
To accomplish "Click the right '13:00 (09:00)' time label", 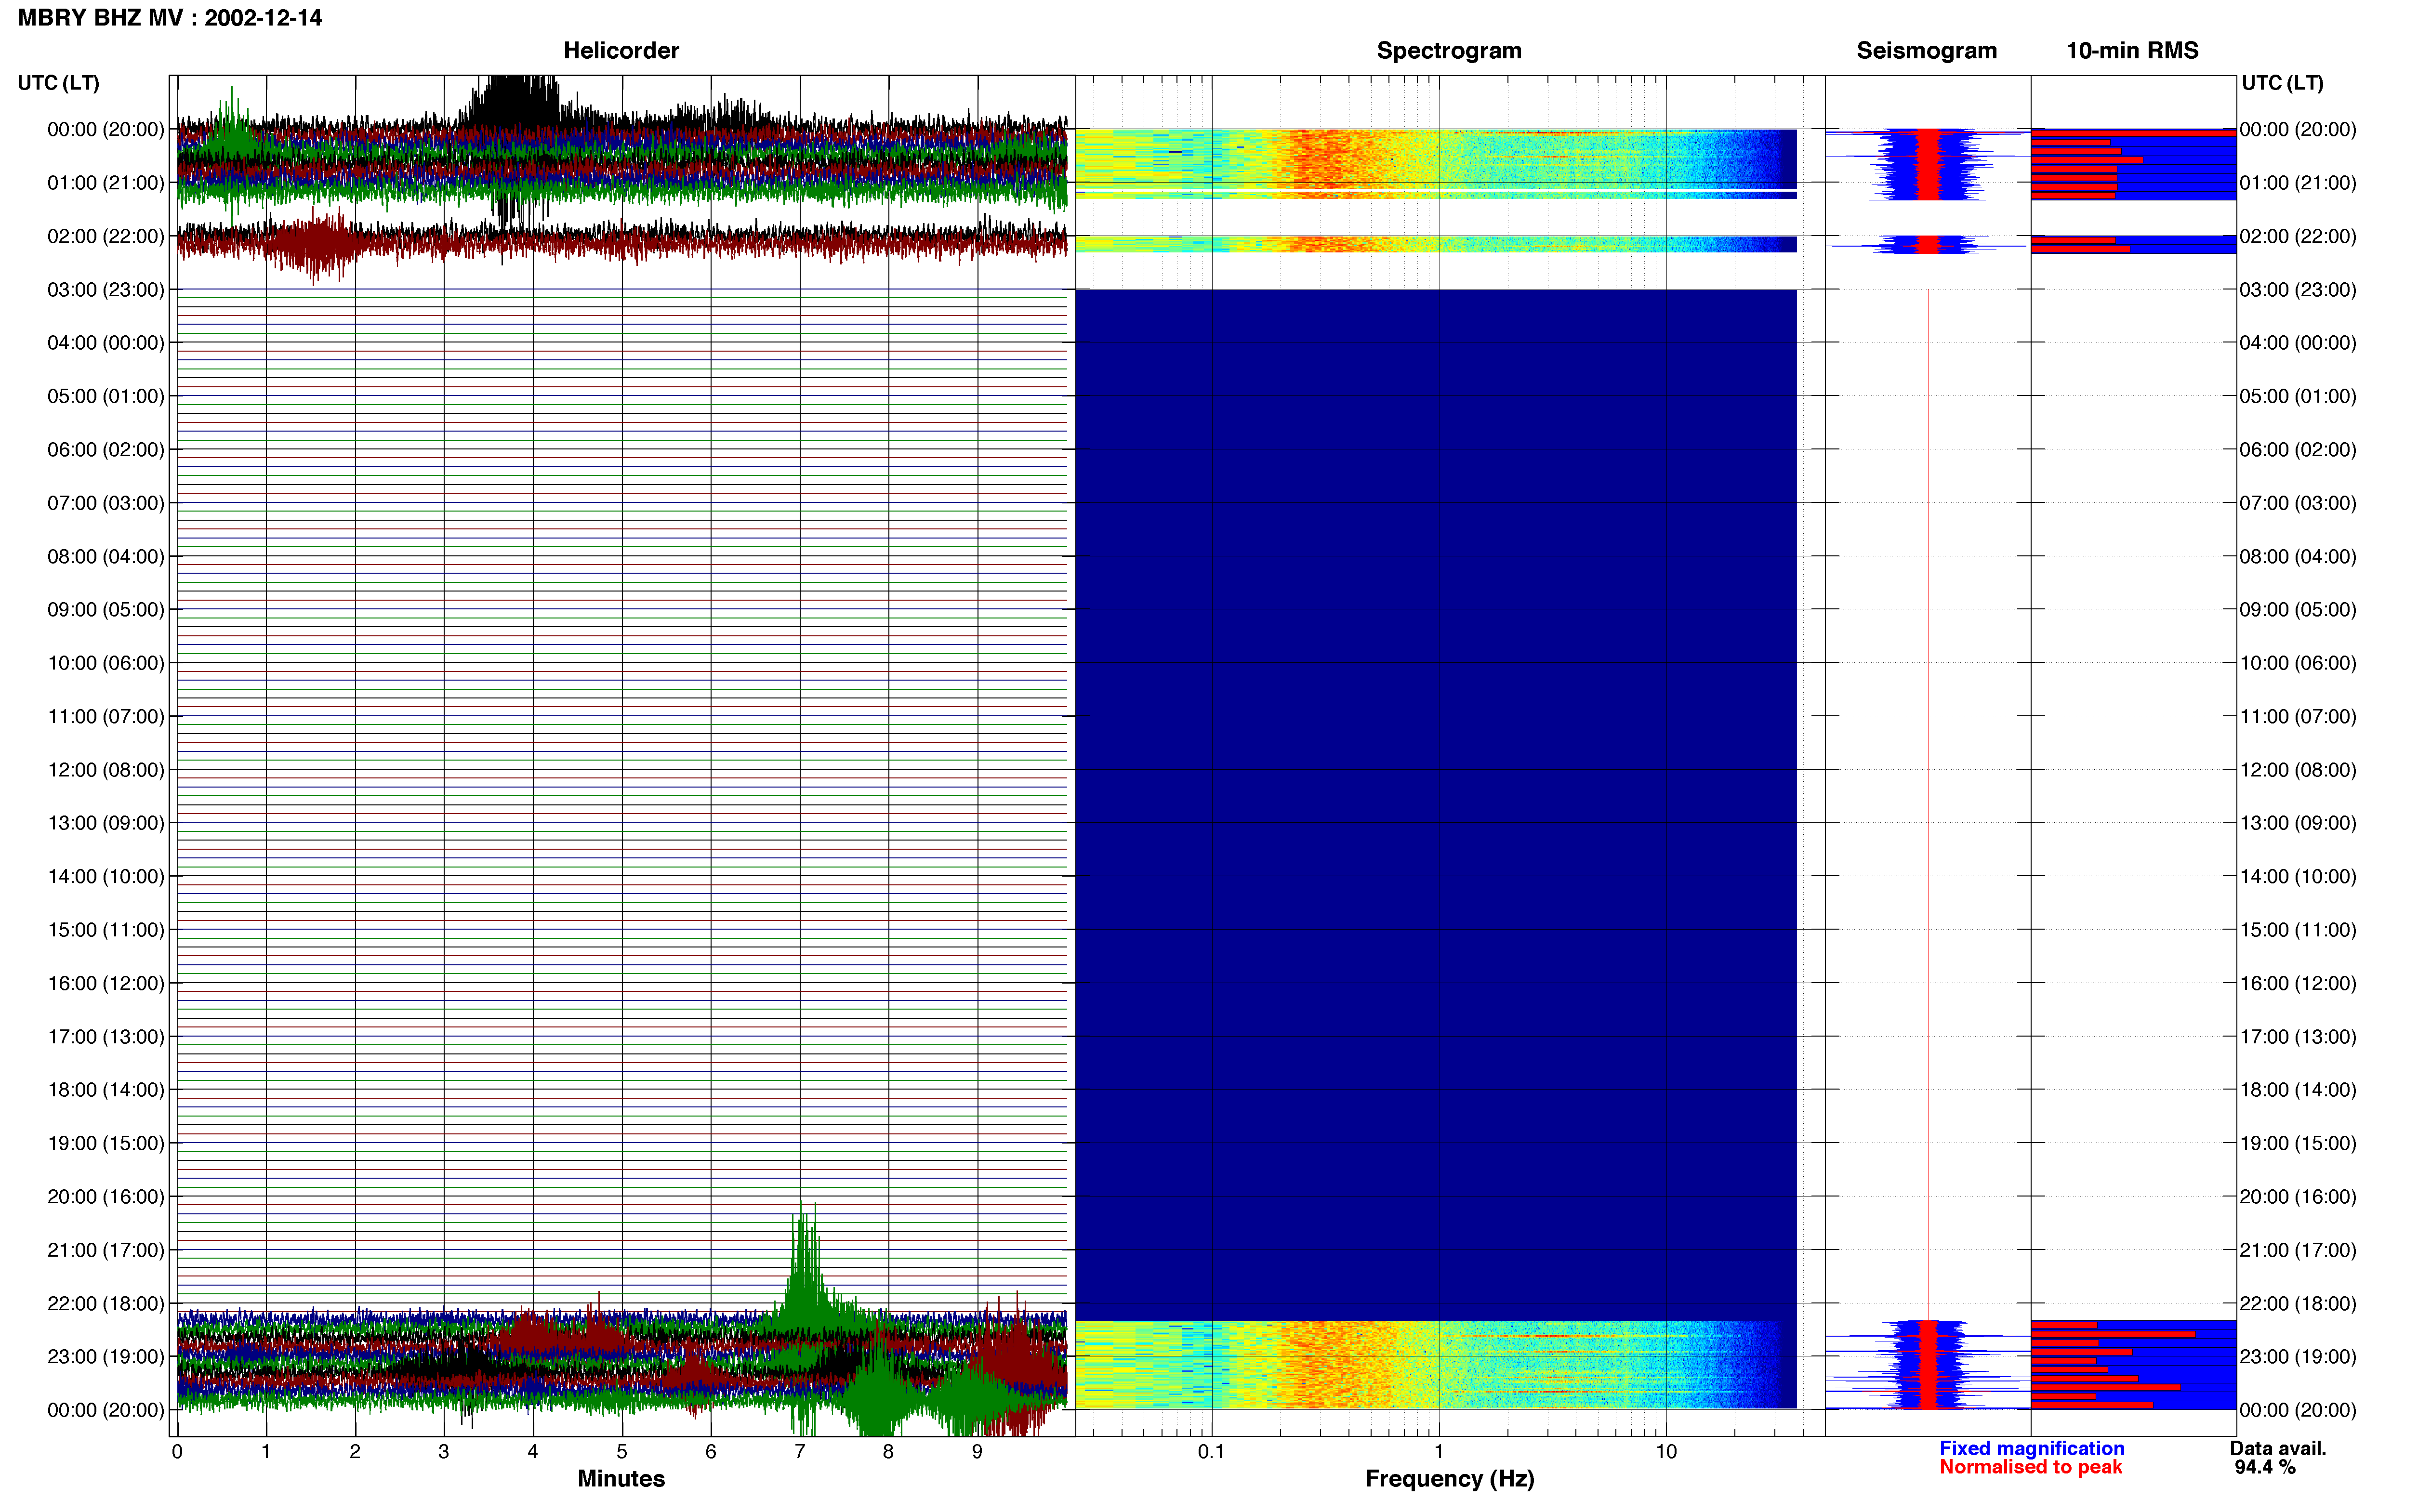I will coord(2298,823).
